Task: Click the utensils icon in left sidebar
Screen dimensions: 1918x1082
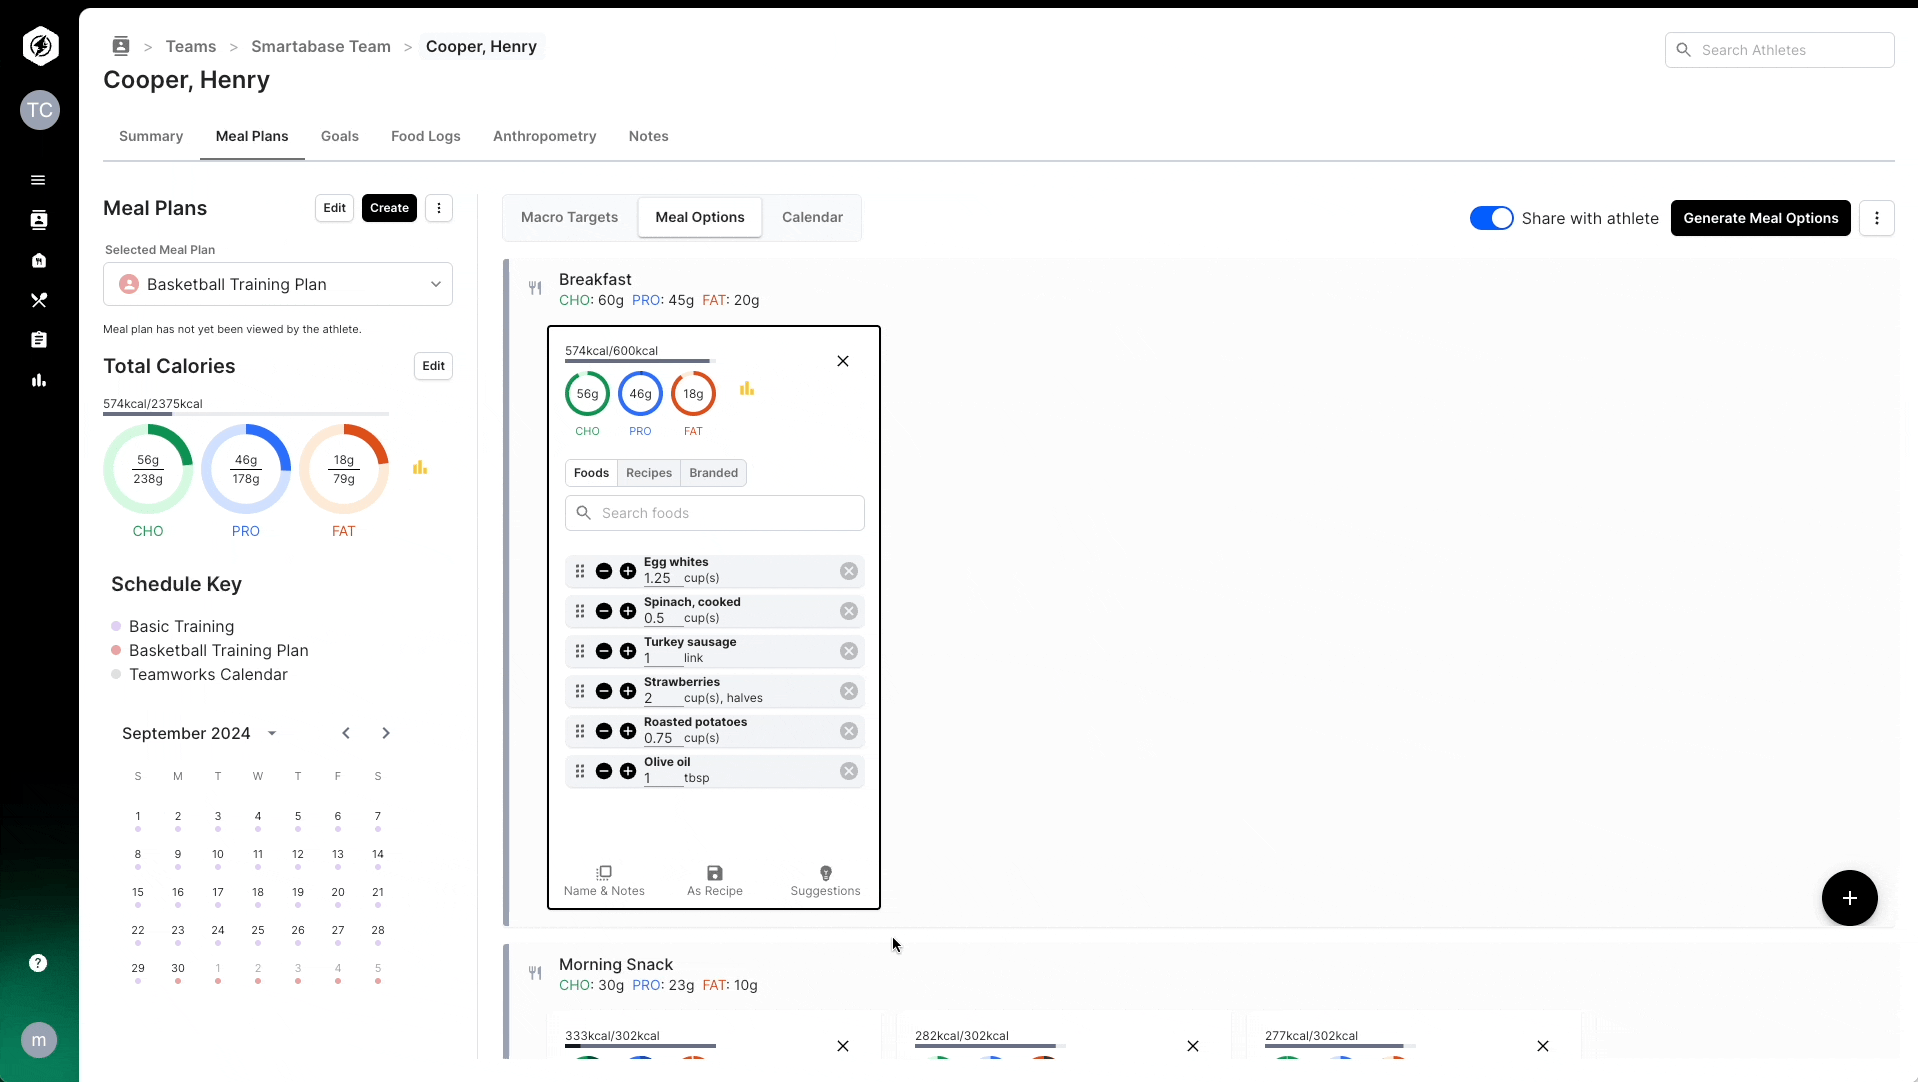Action: click(x=39, y=300)
